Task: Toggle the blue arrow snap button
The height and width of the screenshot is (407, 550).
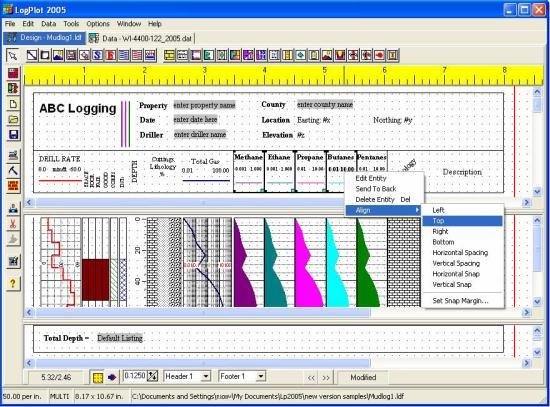Action: [112, 378]
